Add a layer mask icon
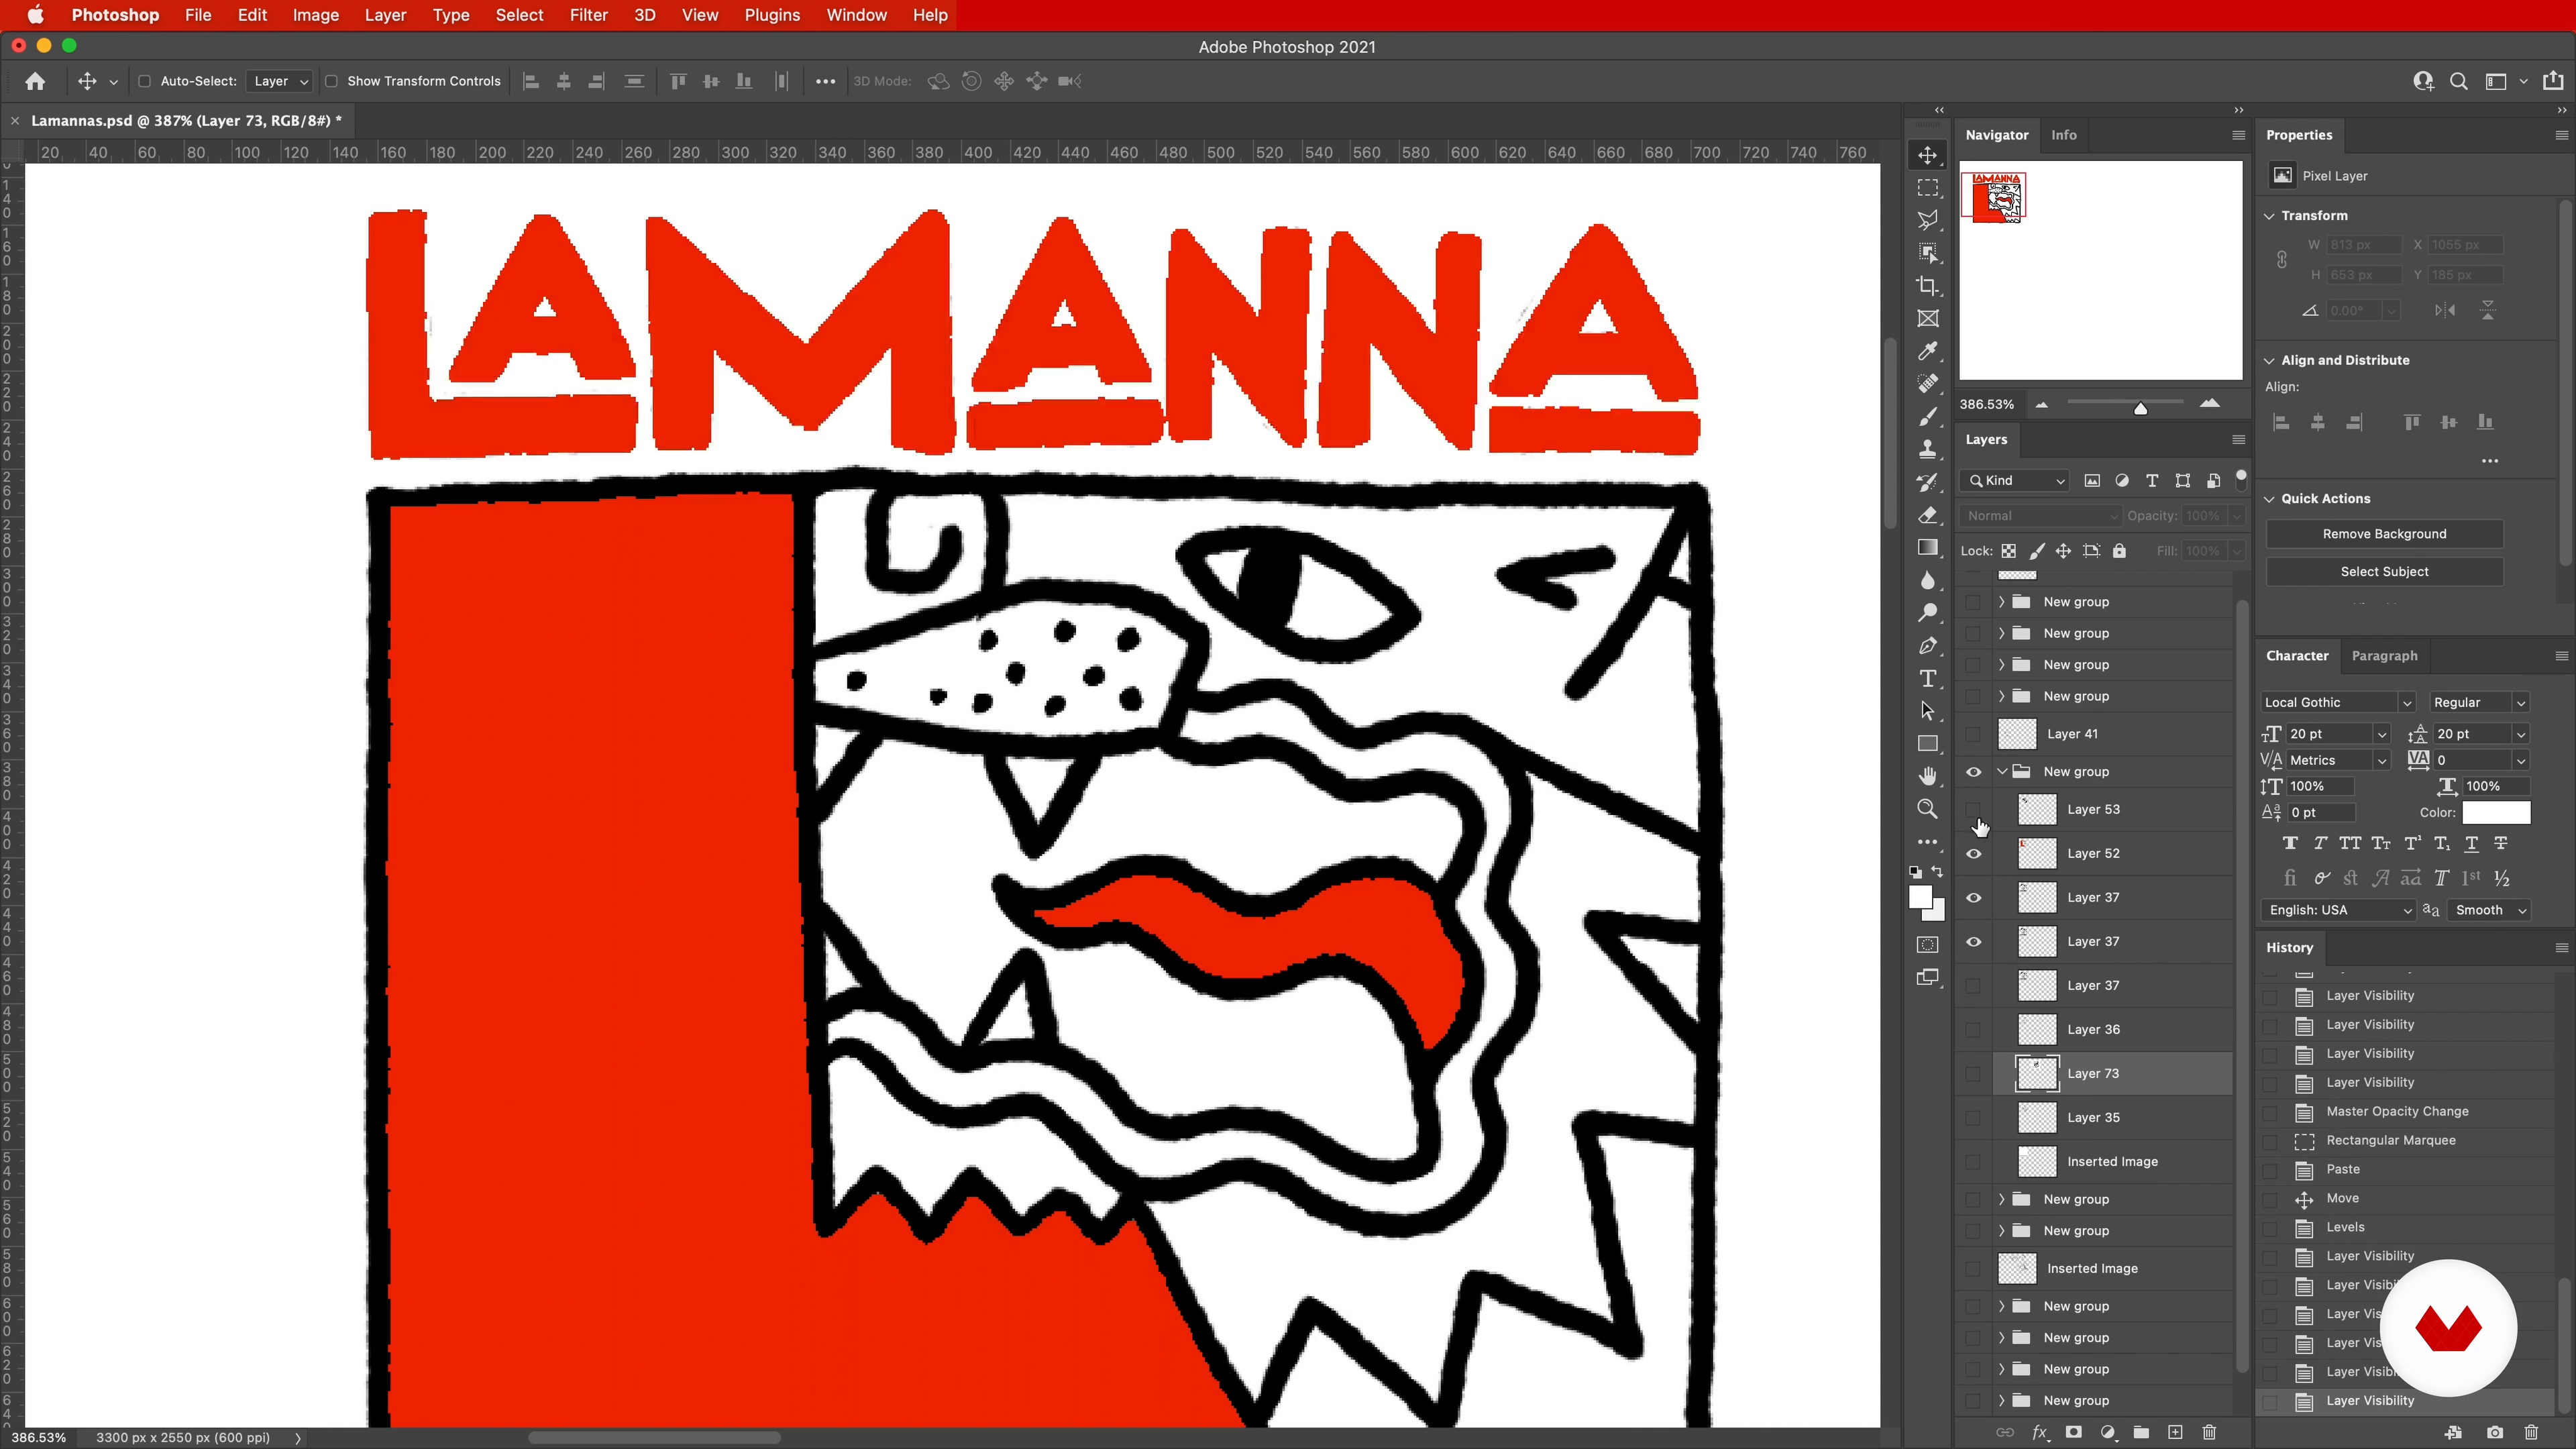2576x1449 pixels. point(2073,1432)
